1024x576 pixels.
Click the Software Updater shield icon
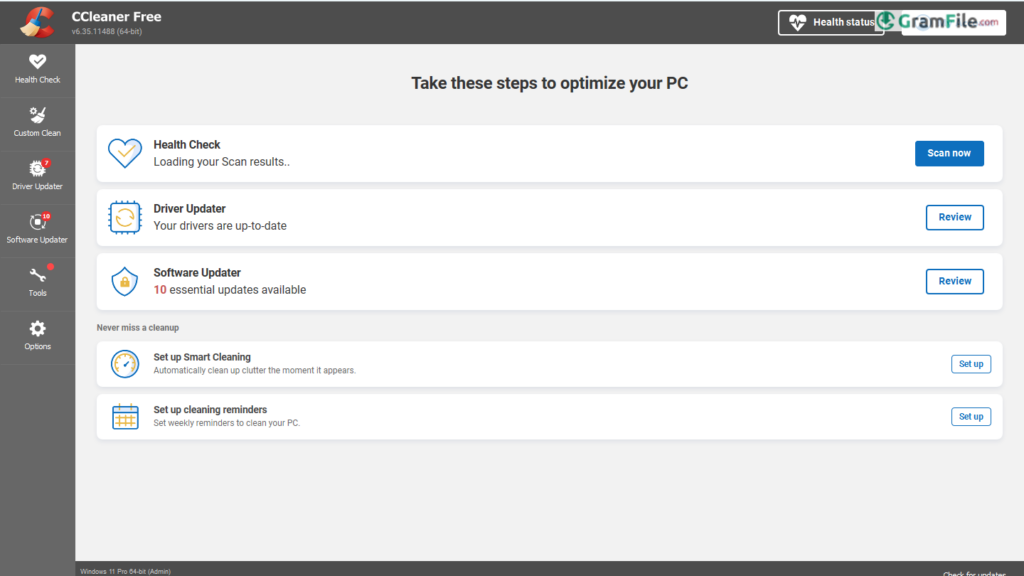click(125, 281)
